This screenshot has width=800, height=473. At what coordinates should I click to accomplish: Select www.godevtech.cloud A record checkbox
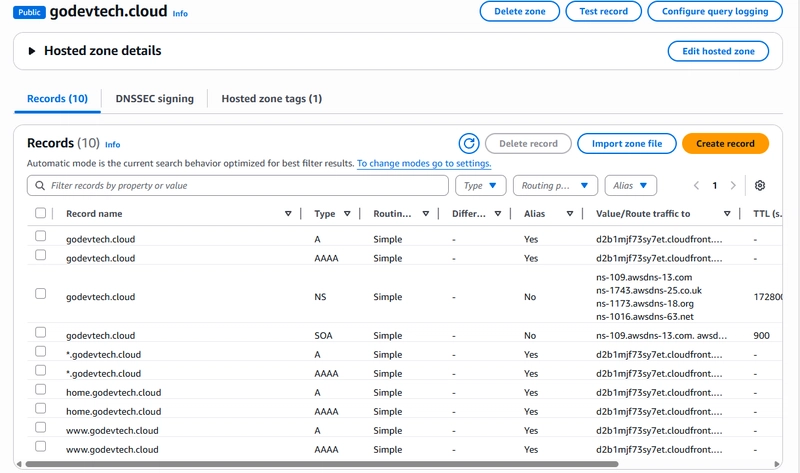click(x=40, y=427)
